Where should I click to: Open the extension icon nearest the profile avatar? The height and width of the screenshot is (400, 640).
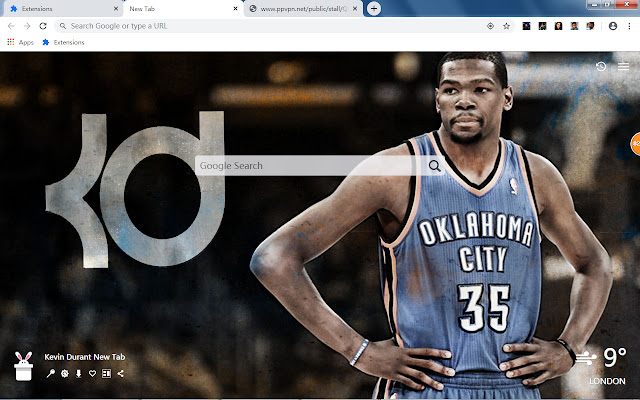point(590,26)
